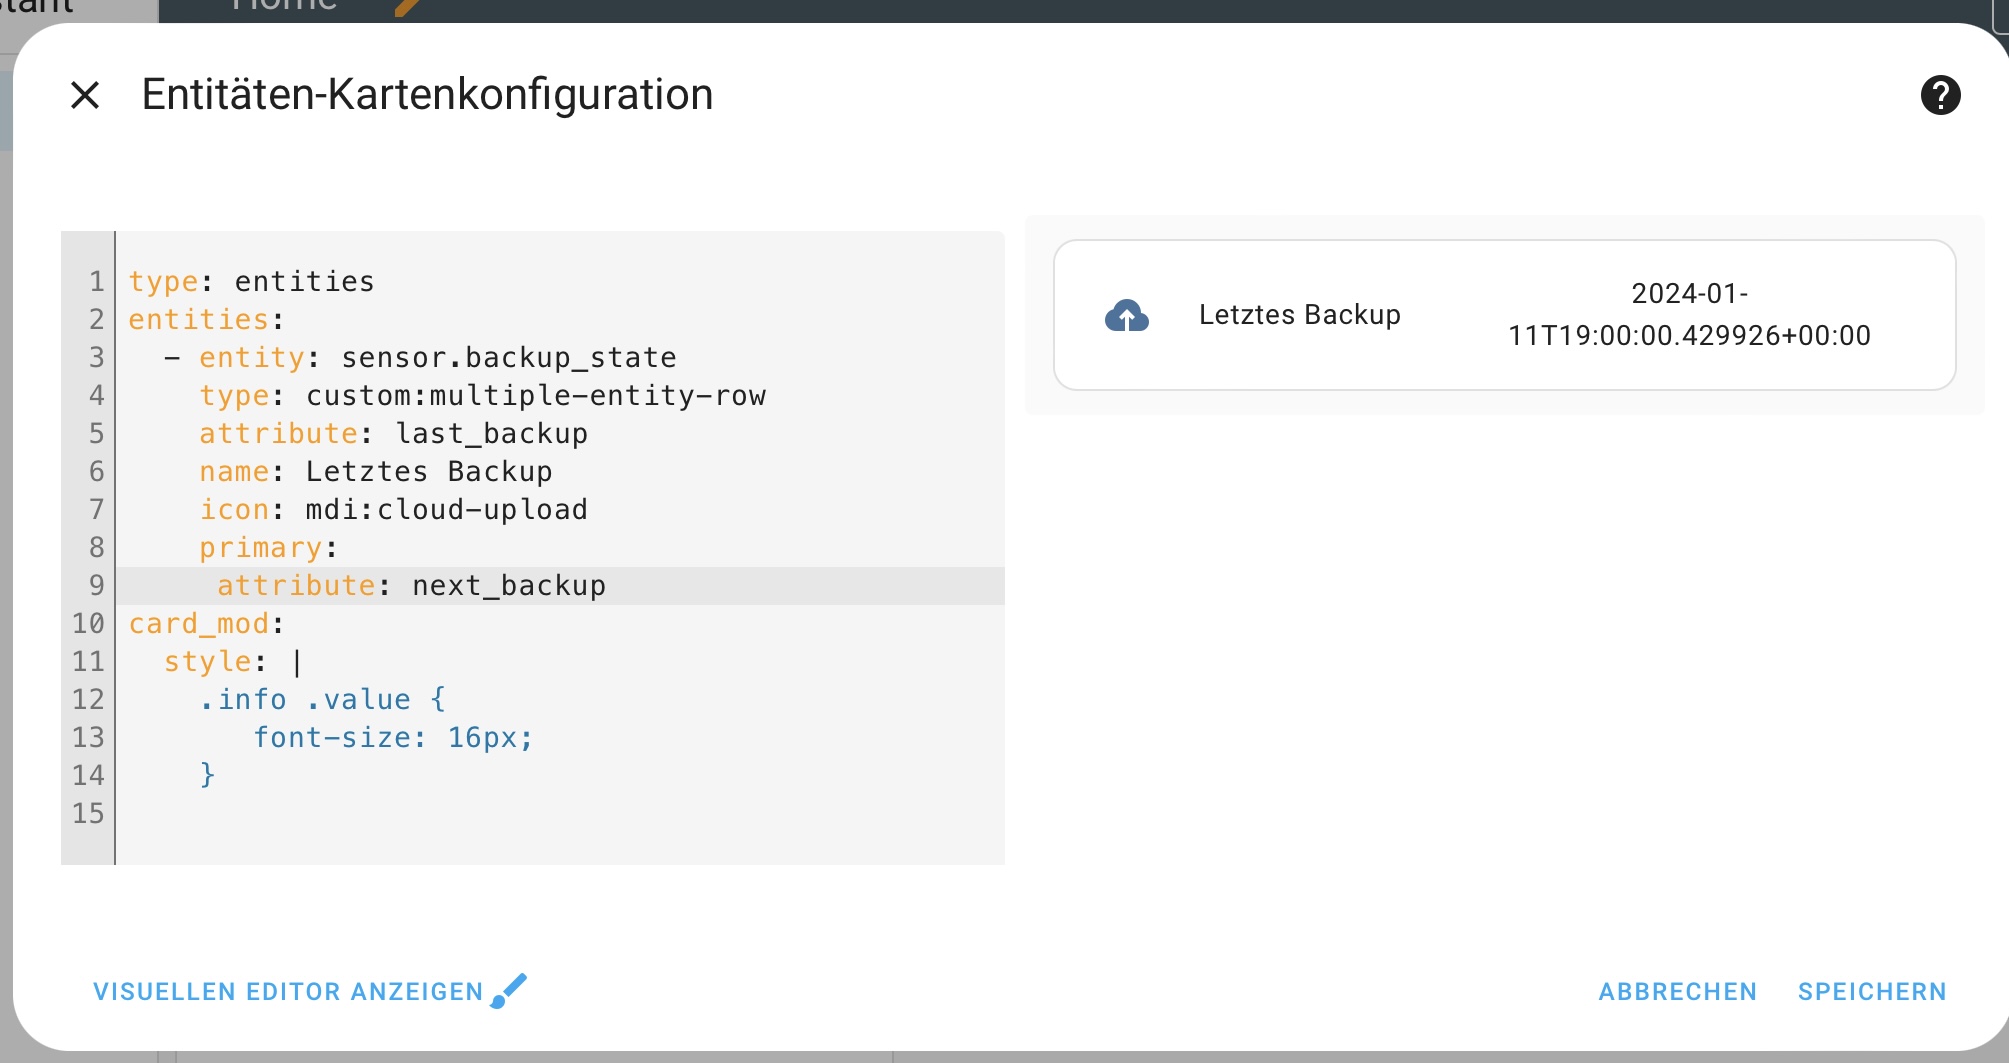Click the backup timestamp value in preview
Screen dimensions: 2009x1063
1689,315
